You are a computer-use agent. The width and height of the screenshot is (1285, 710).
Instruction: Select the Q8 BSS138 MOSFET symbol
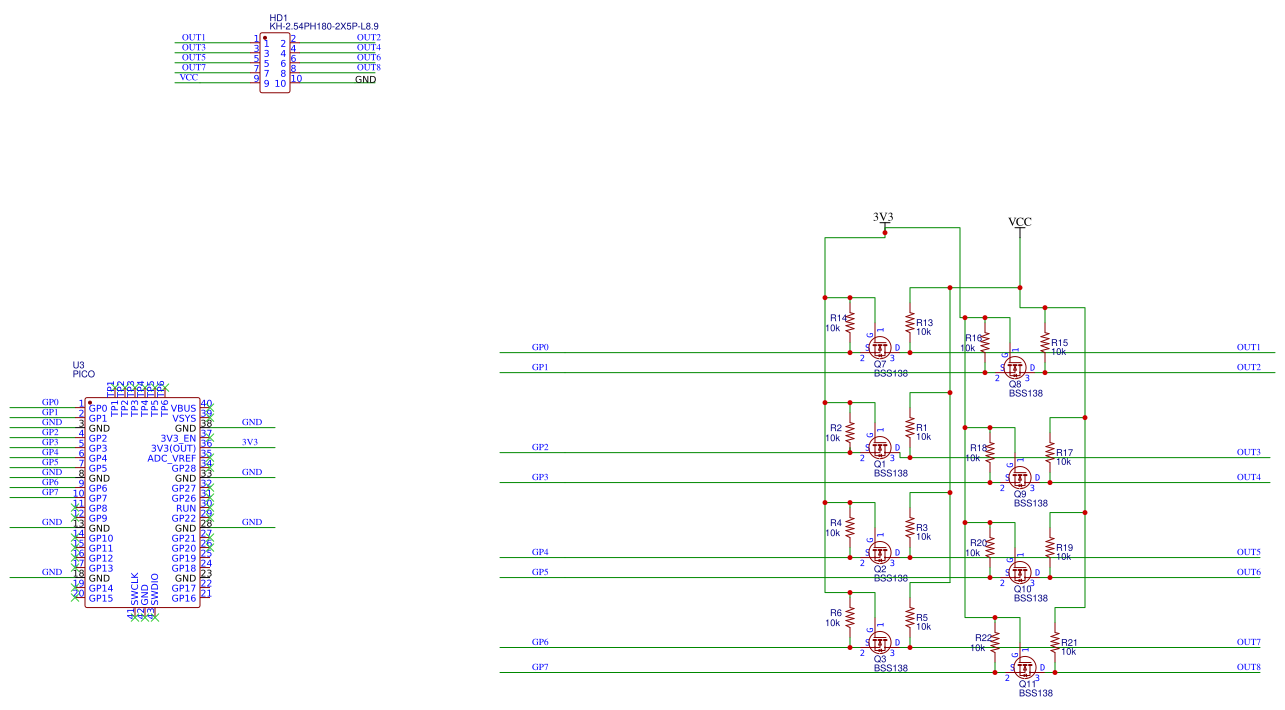[1015, 367]
